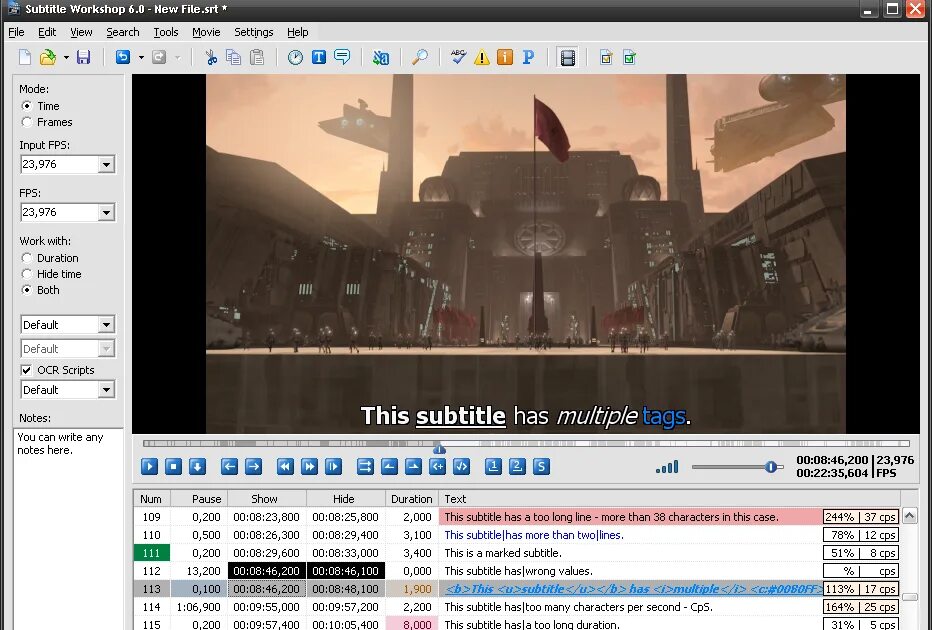932x630 pixels.
Task: Click the subtitle list scroll up arrow
Action: click(x=909, y=516)
